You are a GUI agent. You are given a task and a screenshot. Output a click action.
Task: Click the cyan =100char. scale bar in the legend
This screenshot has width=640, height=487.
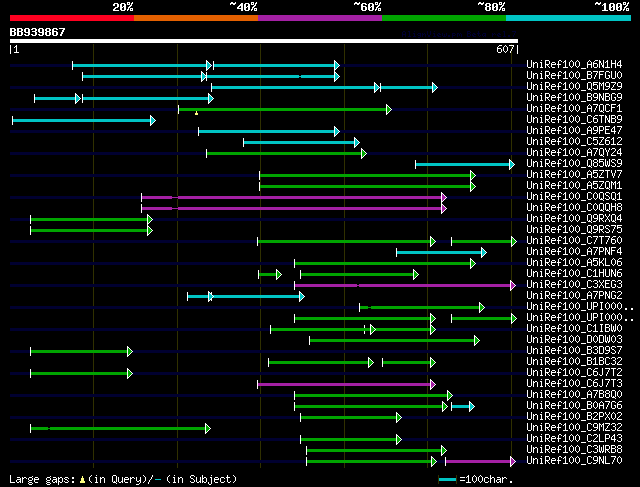point(447,480)
